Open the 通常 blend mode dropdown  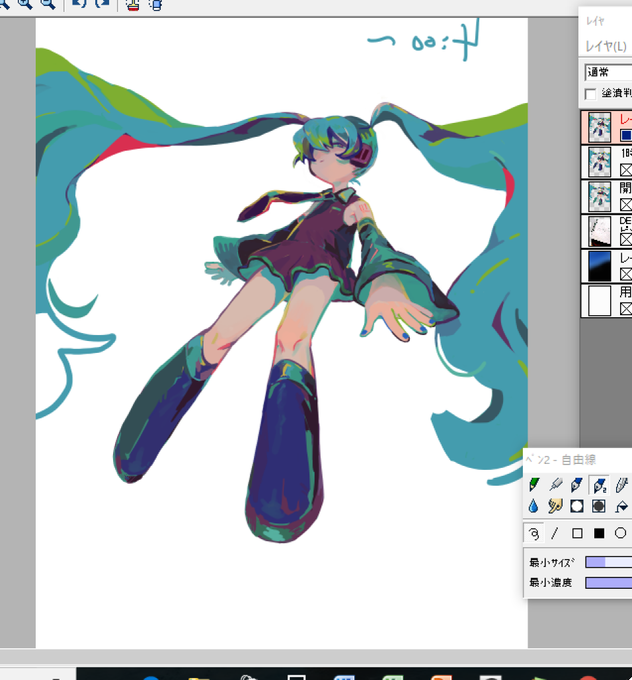pos(608,72)
